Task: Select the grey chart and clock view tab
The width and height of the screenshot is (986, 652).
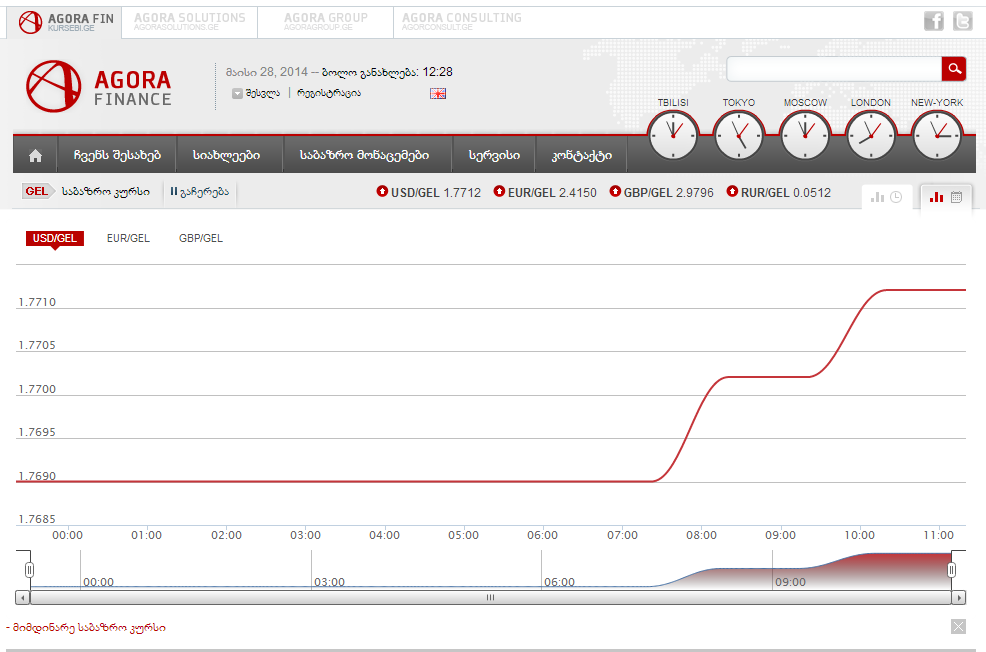Action: tap(886, 197)
